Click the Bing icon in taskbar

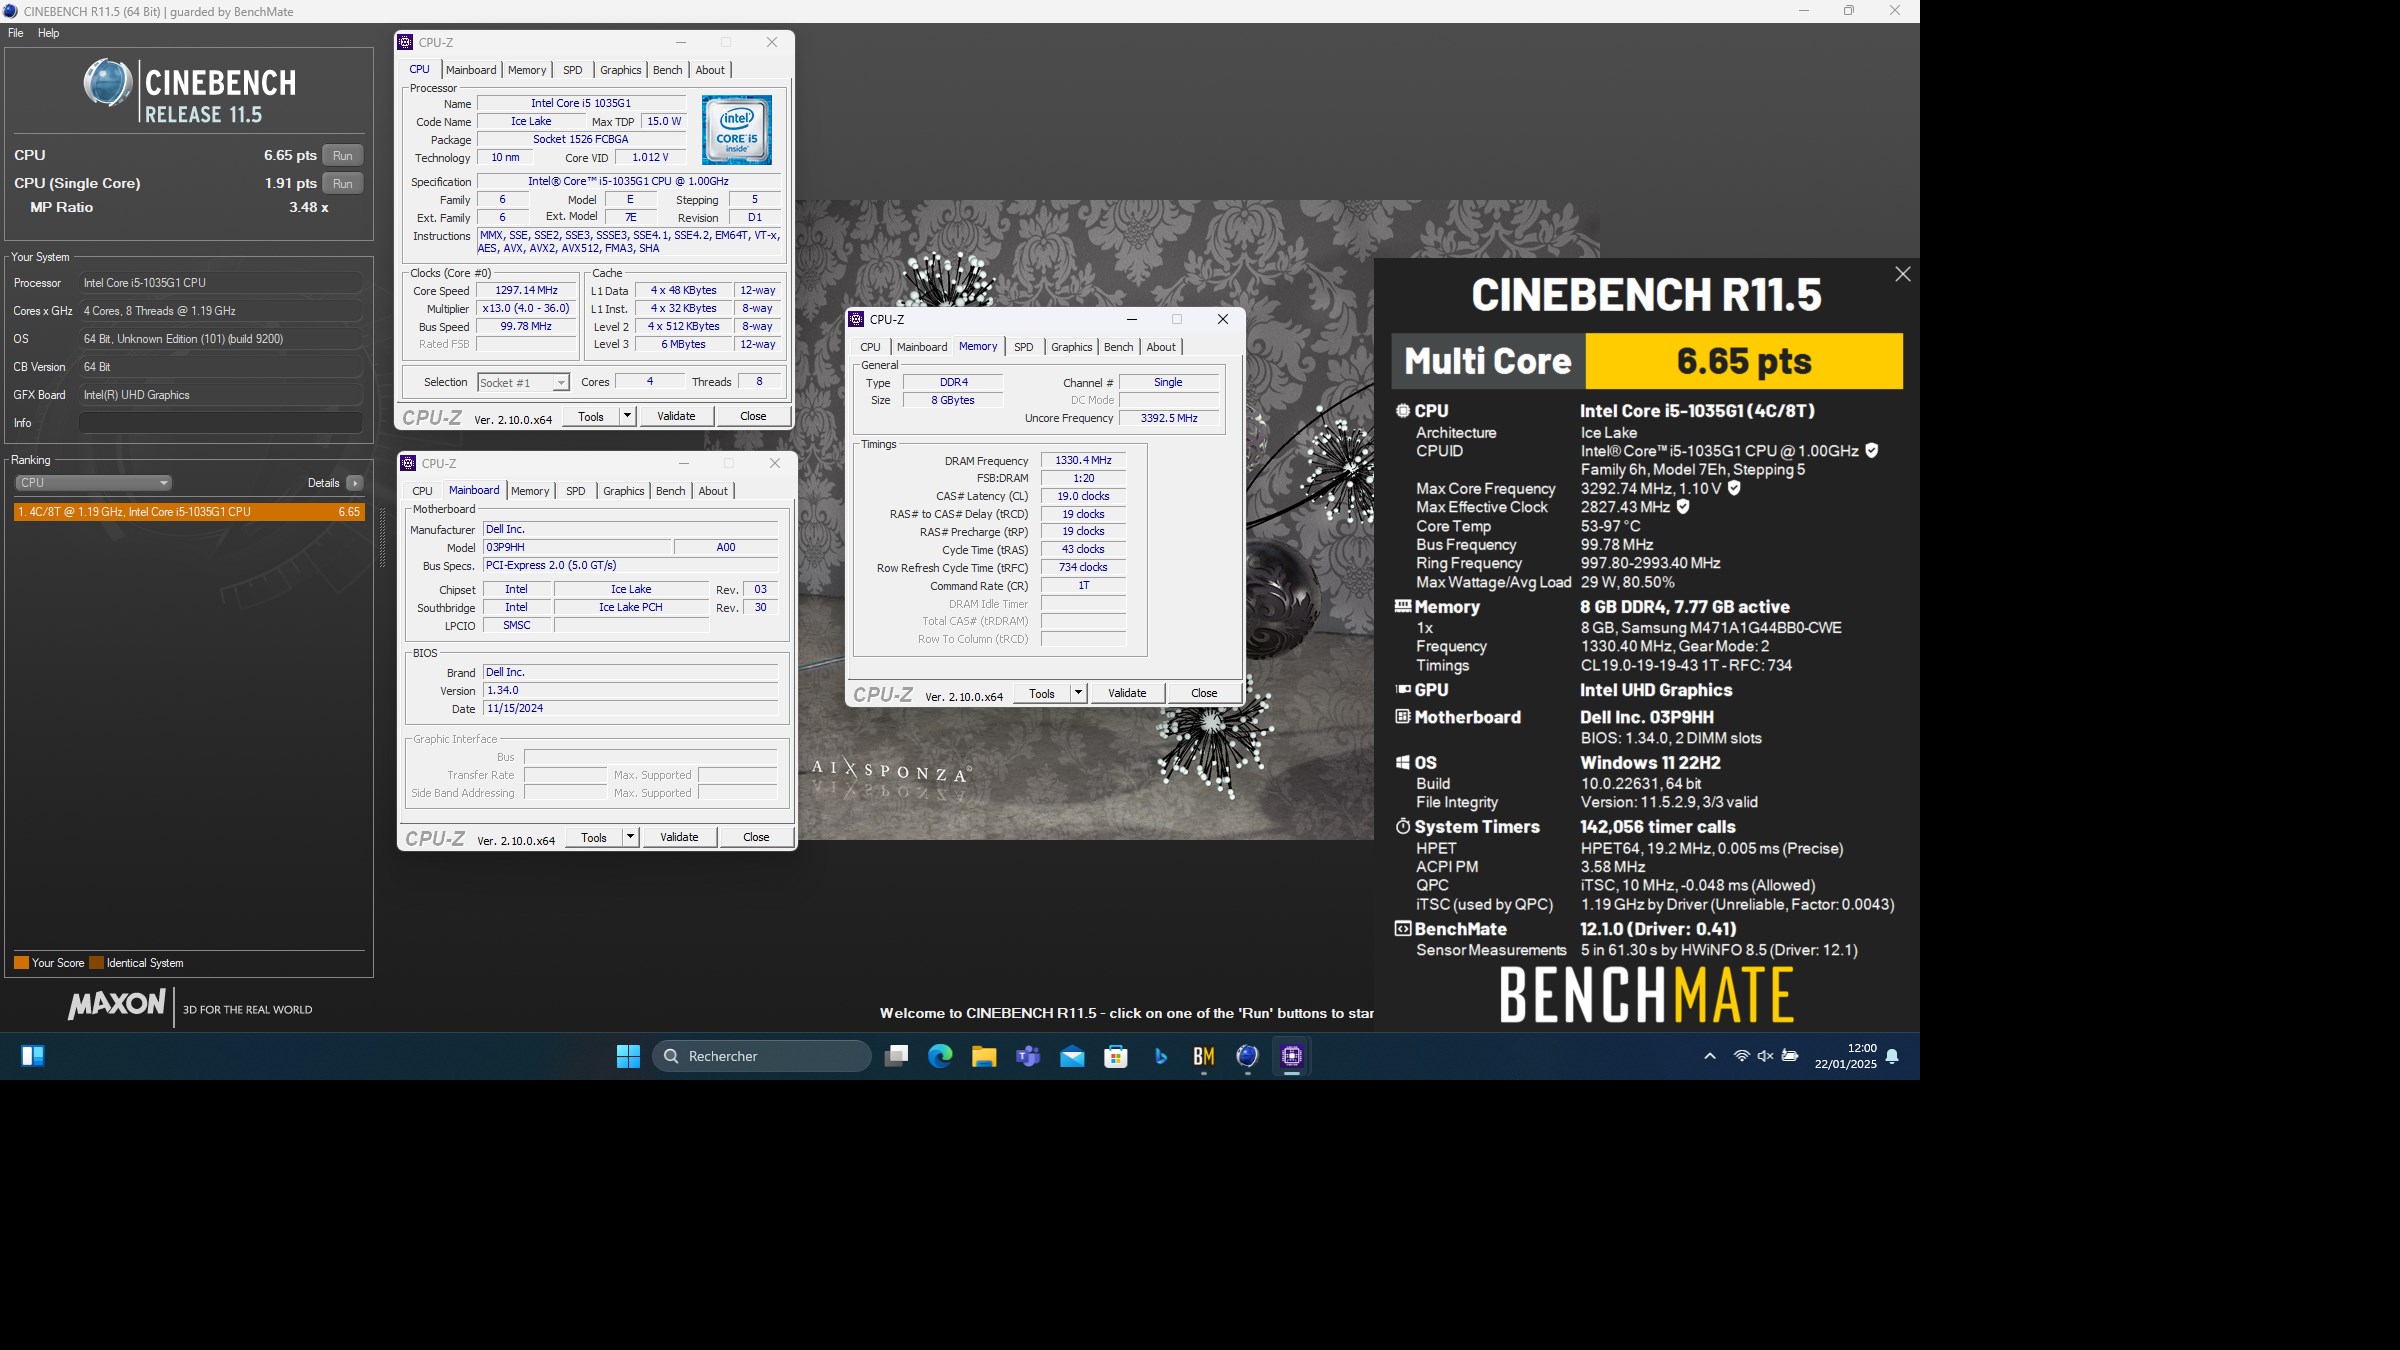pyautogui.click(x=1160, y=1056)
